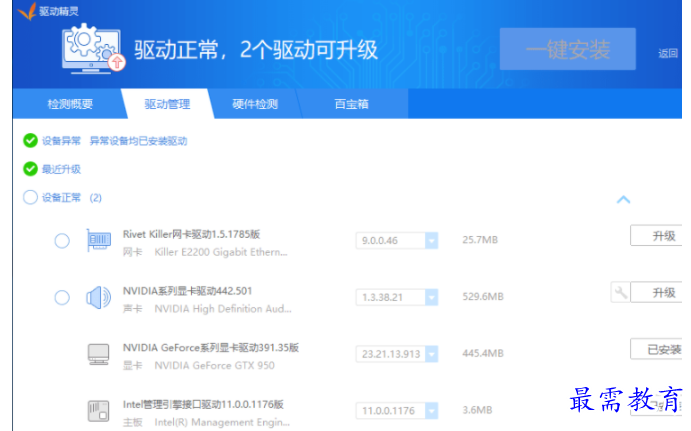This screenshot has width=691, height=431.
Task: Click the Intel(R) Management Engin... device text
Action: coord(222,422)
